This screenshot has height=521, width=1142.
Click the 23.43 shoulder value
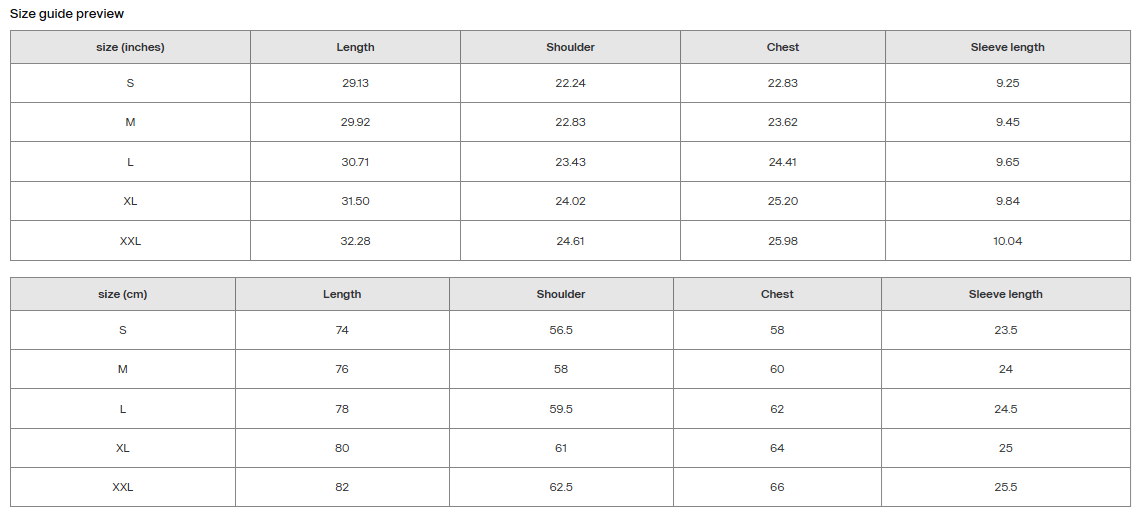(570, 162)
